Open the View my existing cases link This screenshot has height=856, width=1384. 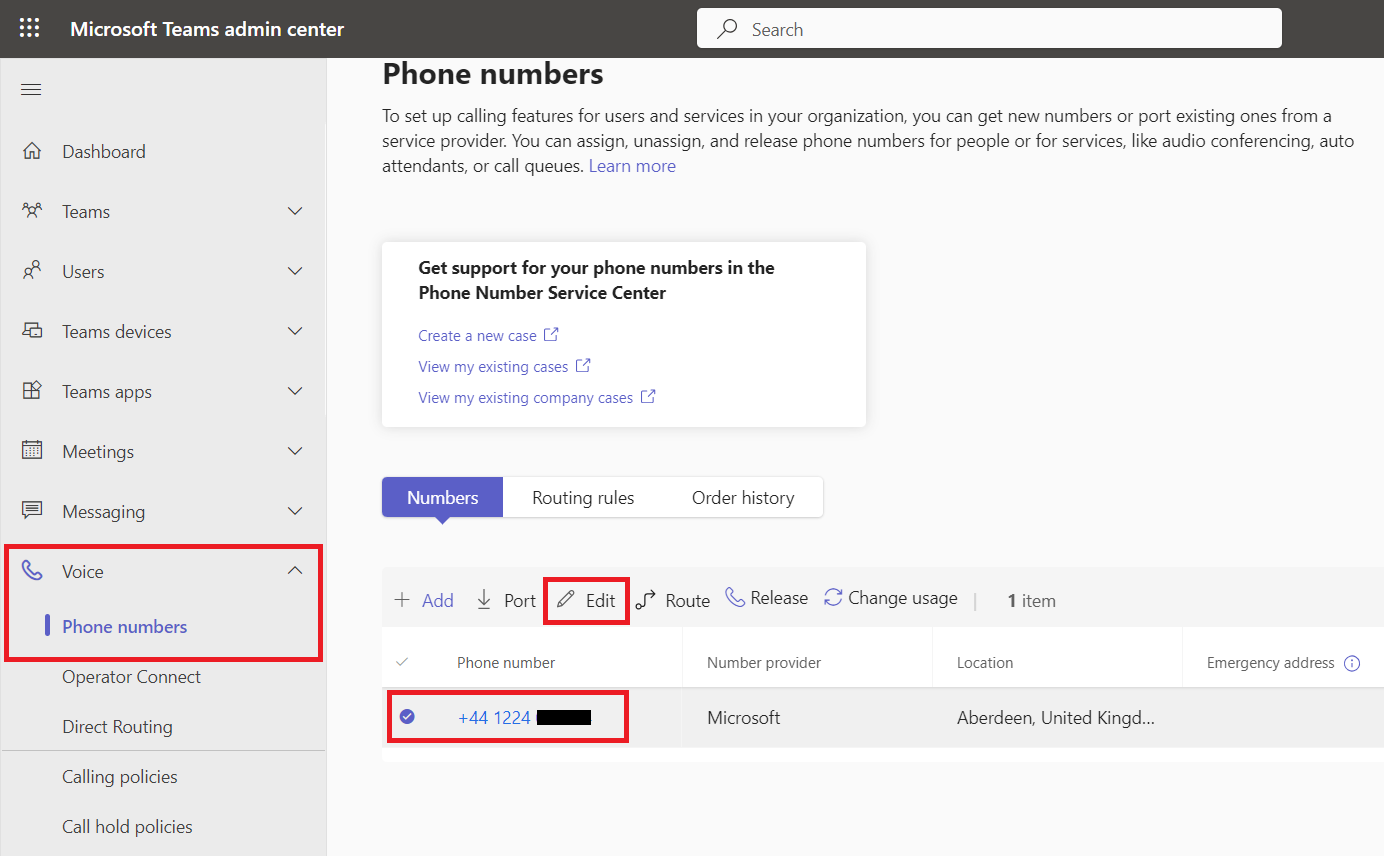493,367
